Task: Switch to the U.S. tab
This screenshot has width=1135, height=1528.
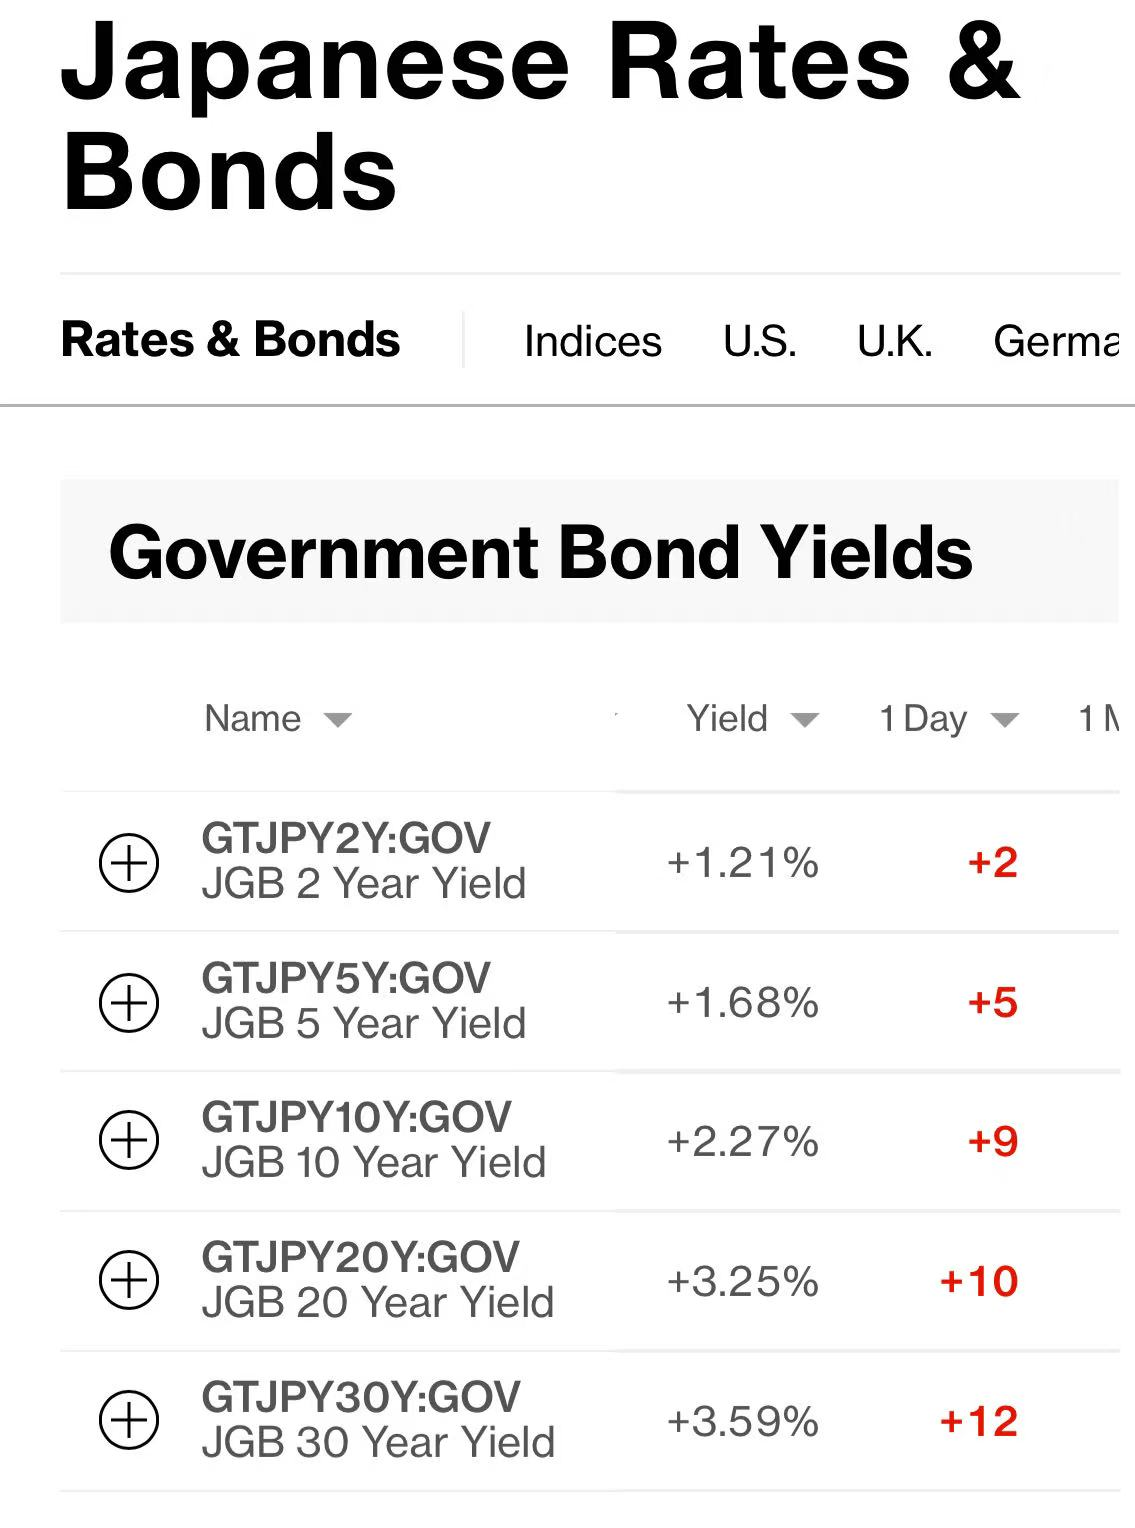Action: [x=760, y=342]
